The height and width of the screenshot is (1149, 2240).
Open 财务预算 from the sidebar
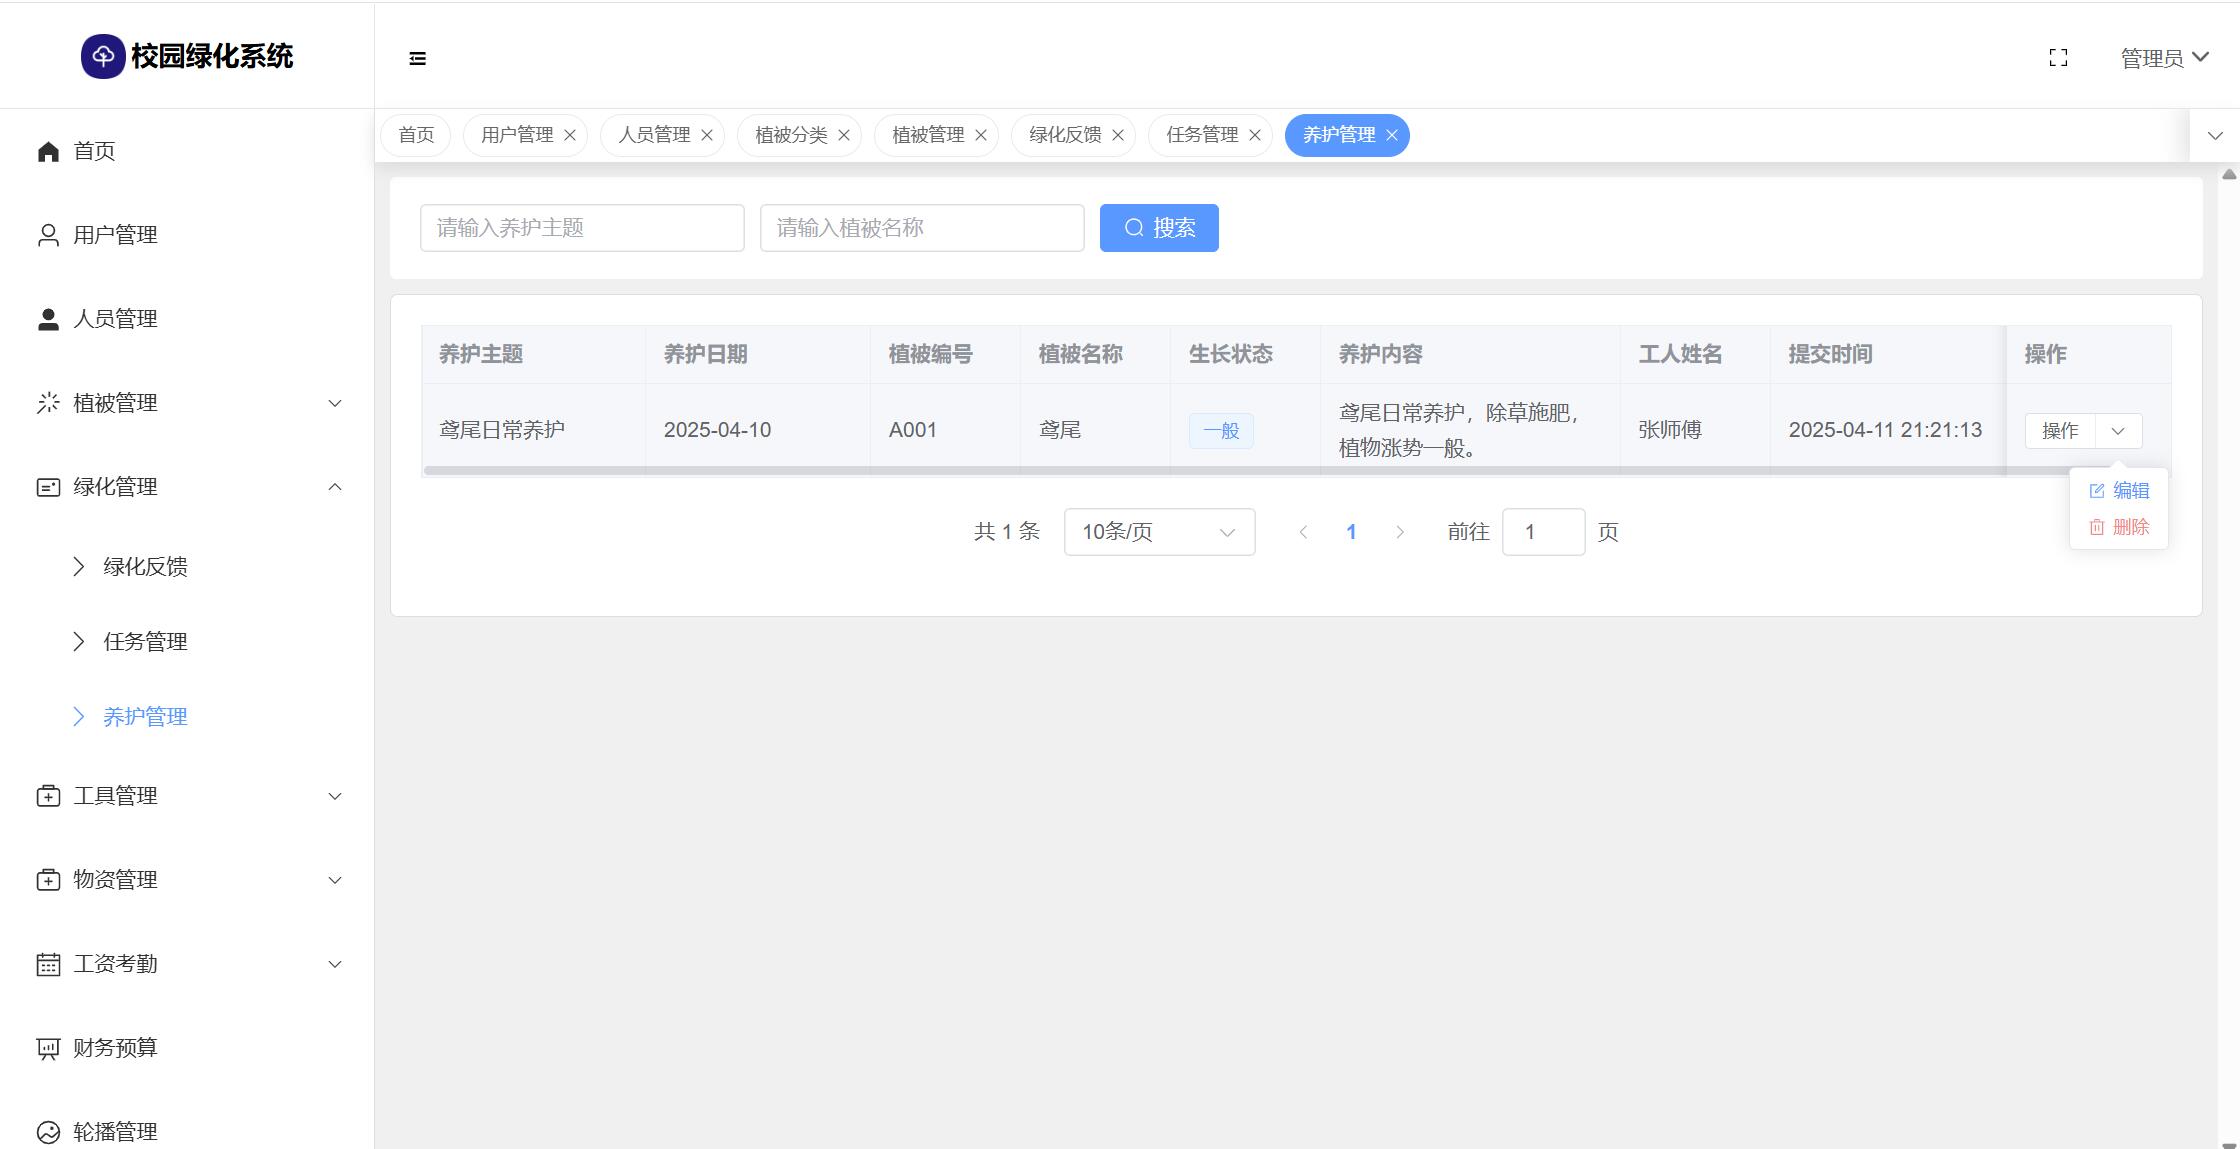point(115,1047)
